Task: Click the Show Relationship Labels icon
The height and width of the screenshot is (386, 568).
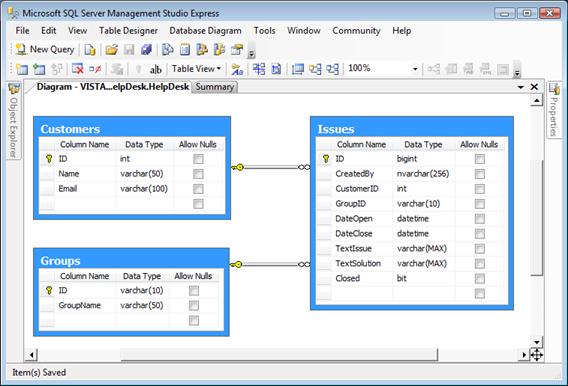Action: pyautogui.click(x=237, y=69)
